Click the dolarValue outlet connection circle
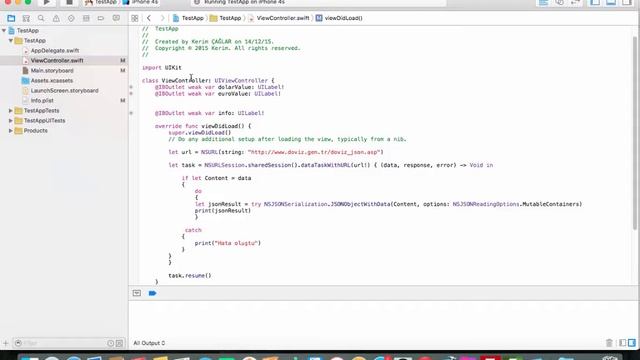The width and height of the screenshot is (640, 360). click(x=131, y=87)
